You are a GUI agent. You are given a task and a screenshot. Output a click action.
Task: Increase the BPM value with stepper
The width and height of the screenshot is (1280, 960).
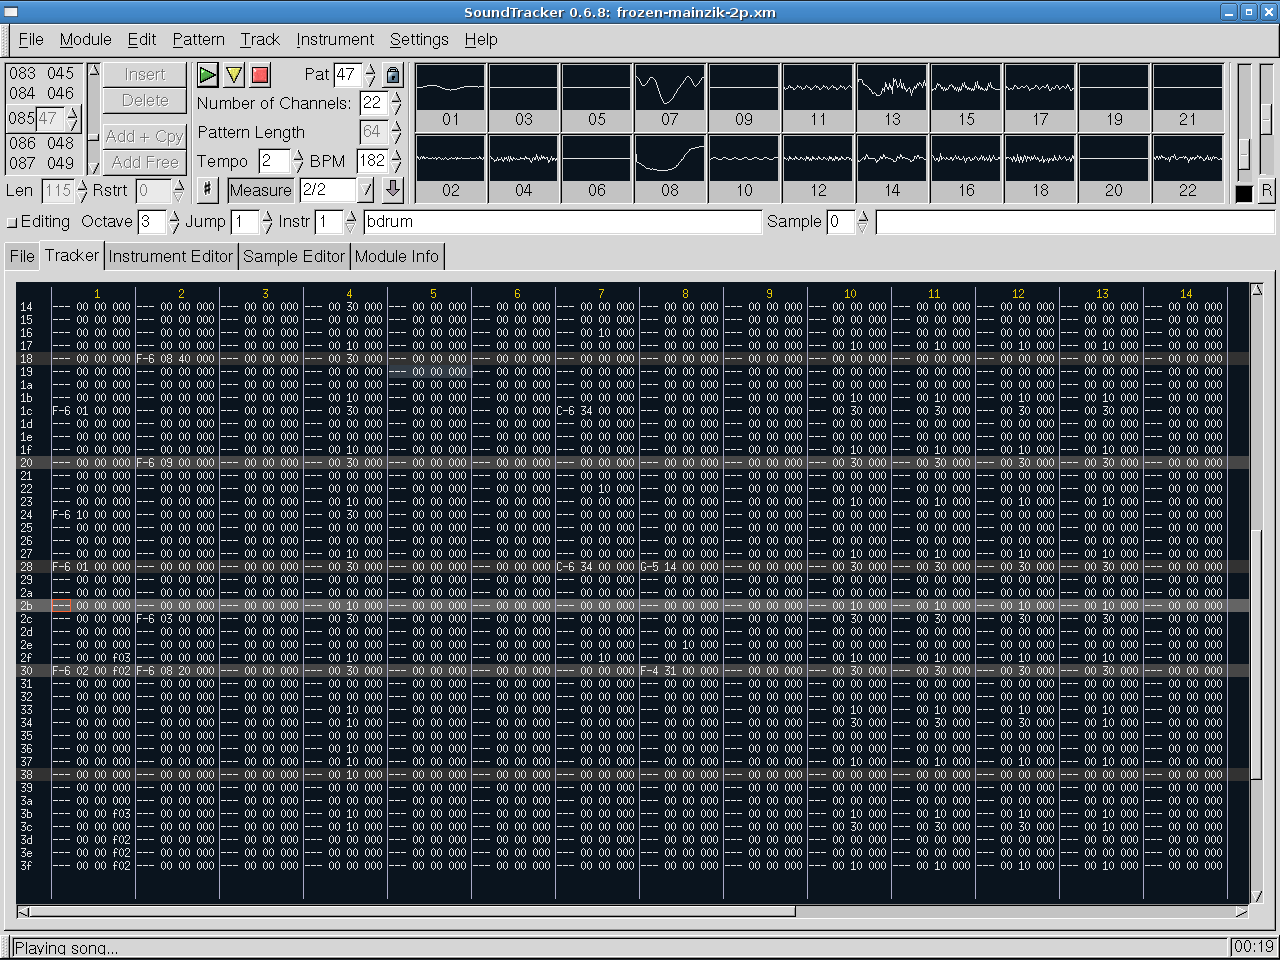point(396,155)
